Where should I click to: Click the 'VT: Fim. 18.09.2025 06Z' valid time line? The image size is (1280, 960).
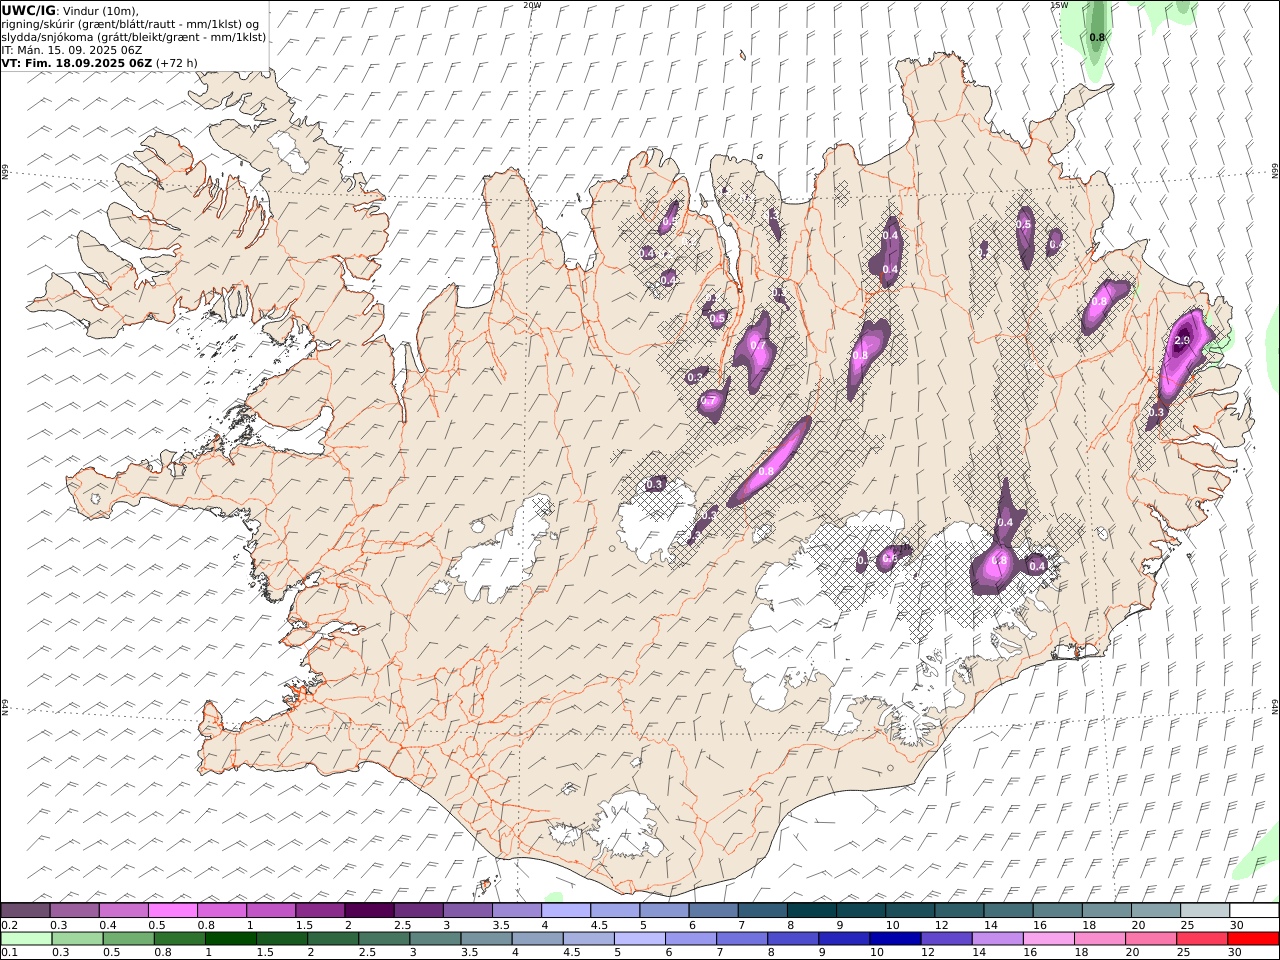77,62
